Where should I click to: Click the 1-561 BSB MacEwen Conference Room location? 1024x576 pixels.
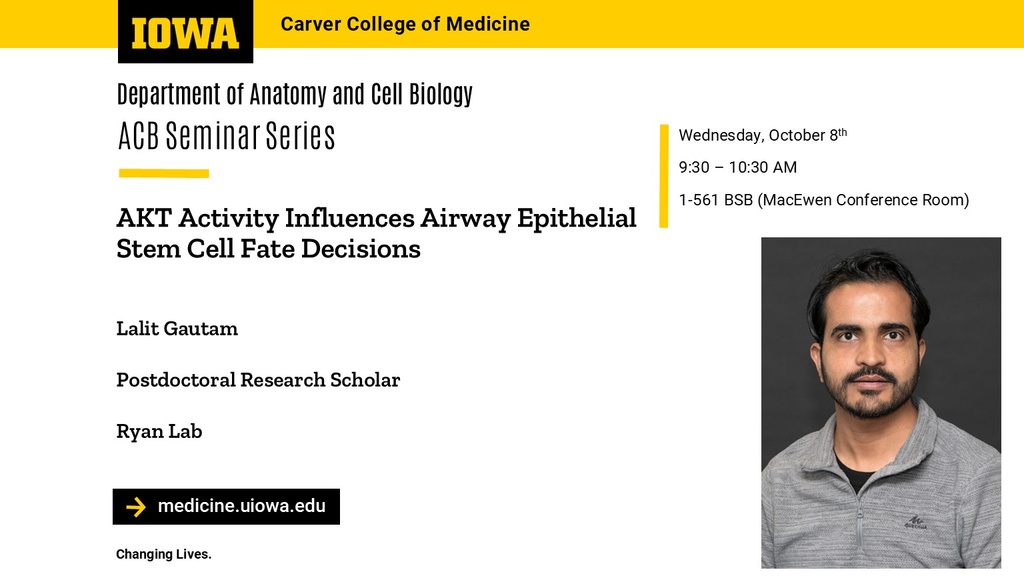tap(823, 200)
